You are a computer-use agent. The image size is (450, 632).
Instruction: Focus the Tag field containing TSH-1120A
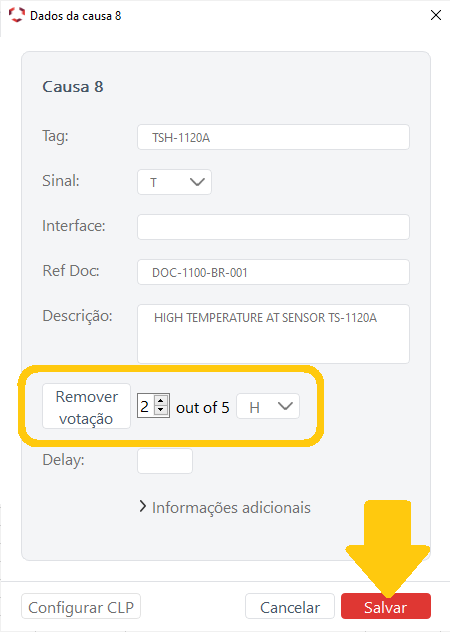[x=273, y=137]
